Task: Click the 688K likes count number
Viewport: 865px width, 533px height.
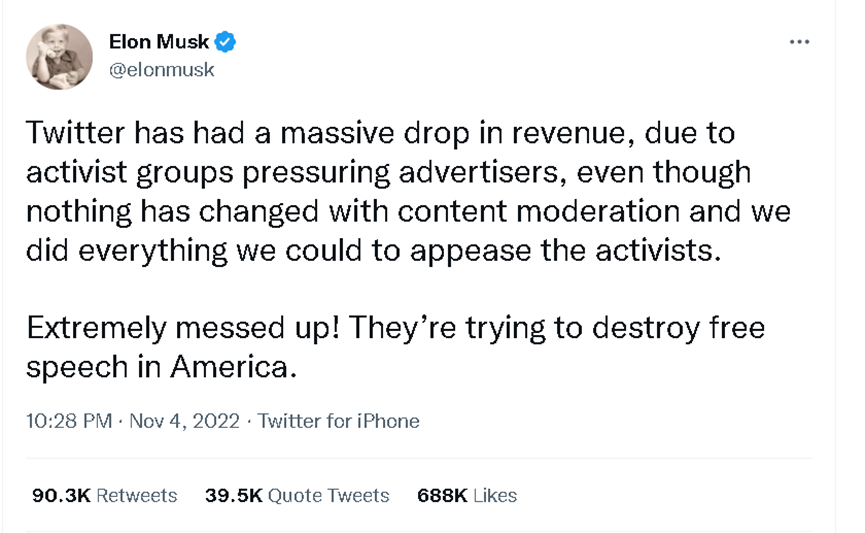Action: 438,495
